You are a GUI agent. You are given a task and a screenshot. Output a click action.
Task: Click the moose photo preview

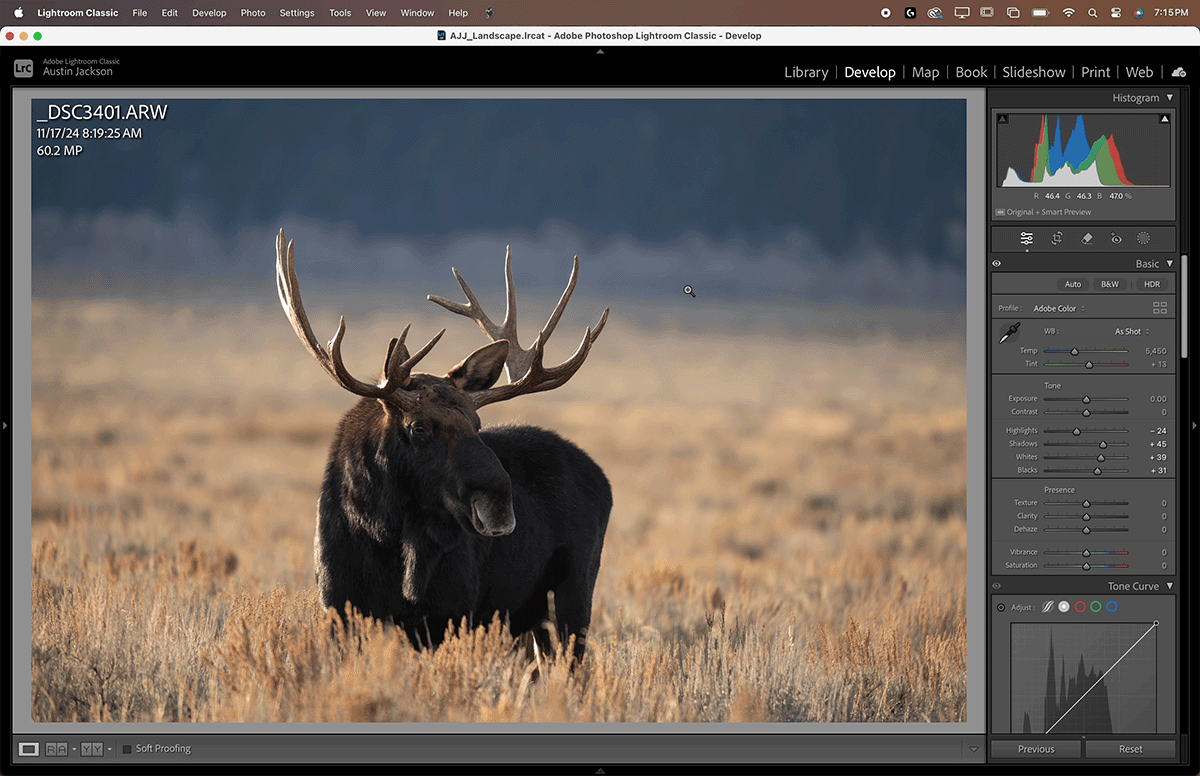pyautogui.click(x=499, y=410)
